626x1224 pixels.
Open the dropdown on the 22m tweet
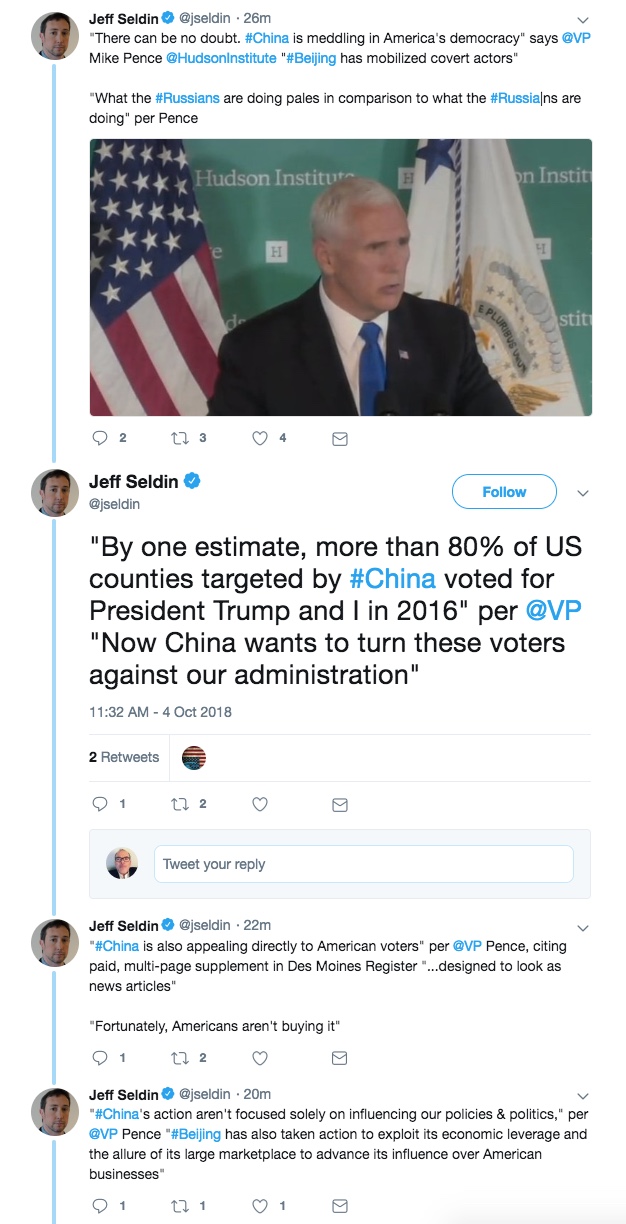(x=584, y=927)
